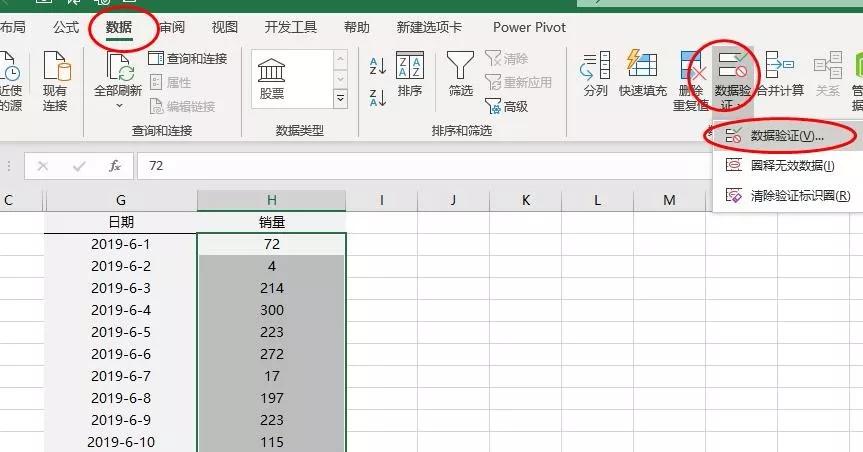Open the 数据 ribbon tab
This screenshot has width=863, height=452.
point(119,27)
